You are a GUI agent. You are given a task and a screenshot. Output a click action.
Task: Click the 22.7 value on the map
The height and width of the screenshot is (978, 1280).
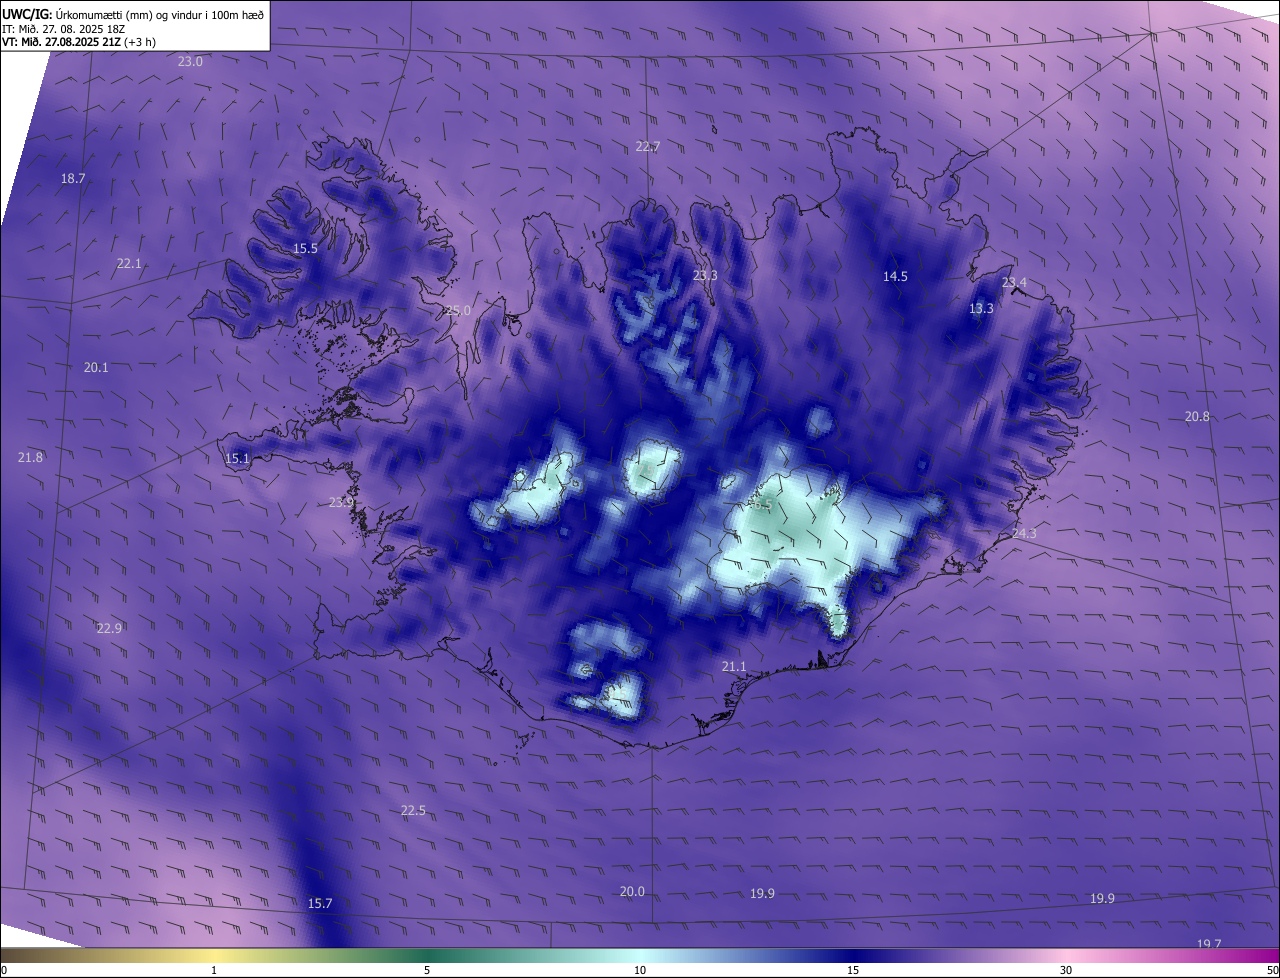point(648,147)
